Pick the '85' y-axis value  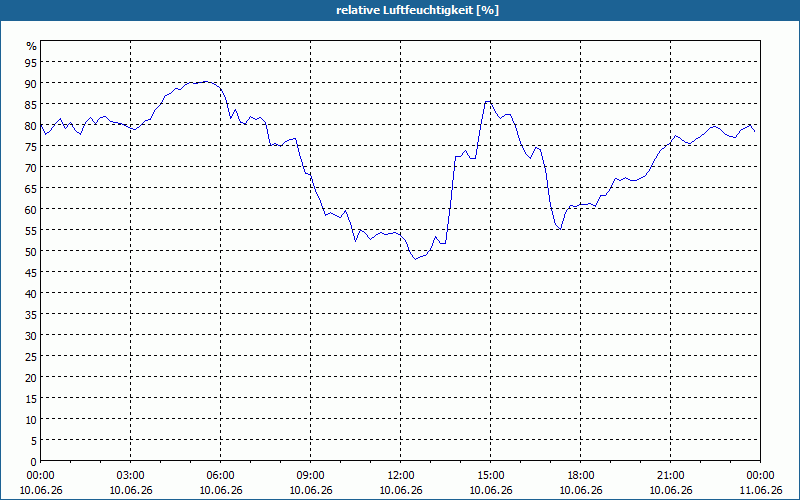(x=31, y=105)
